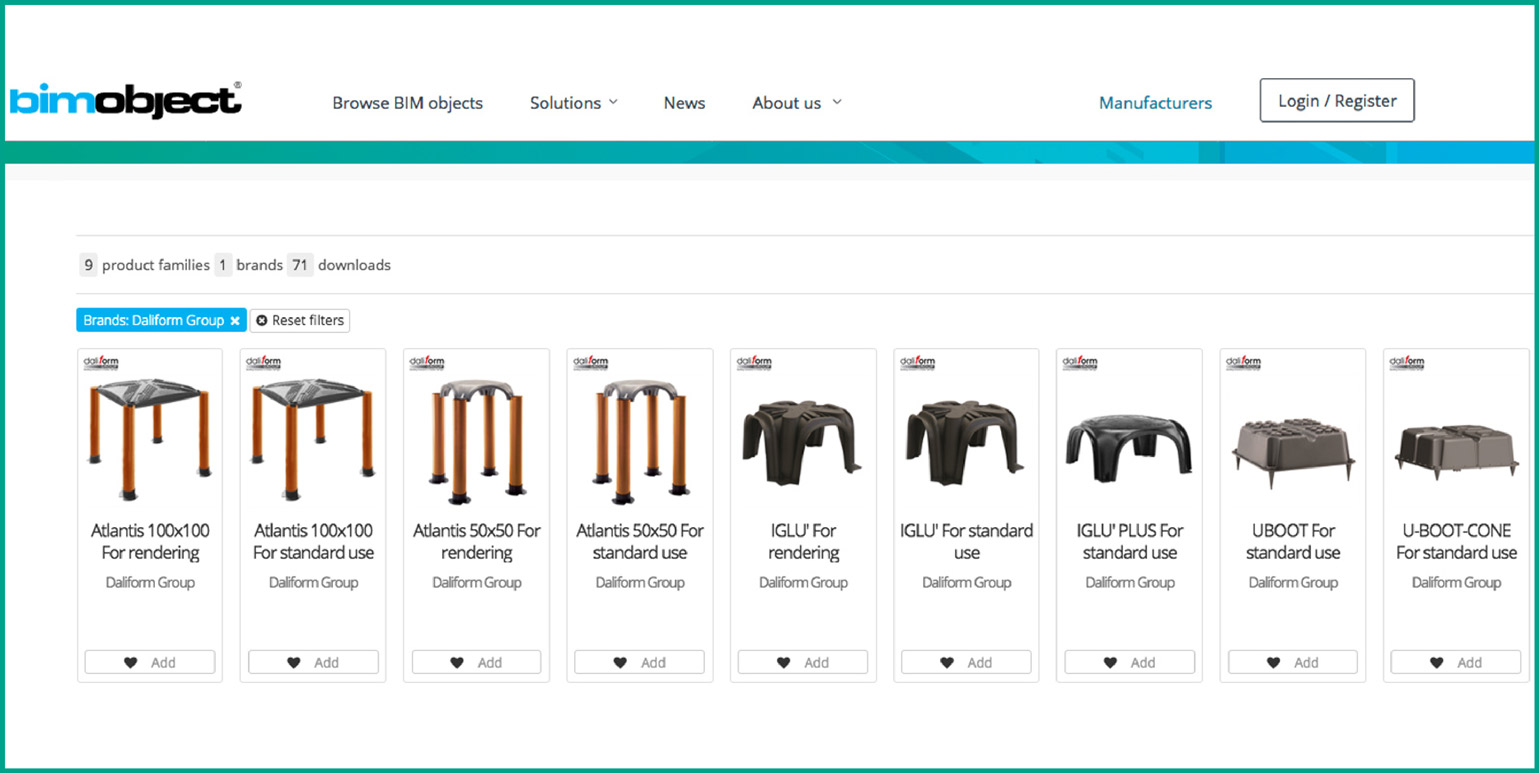Image resolution: width=1539 pixels, height=773 pixels.
Task: Click heart icon under U-BOOT-CONE card
Action: click(x=1437, y=662)
